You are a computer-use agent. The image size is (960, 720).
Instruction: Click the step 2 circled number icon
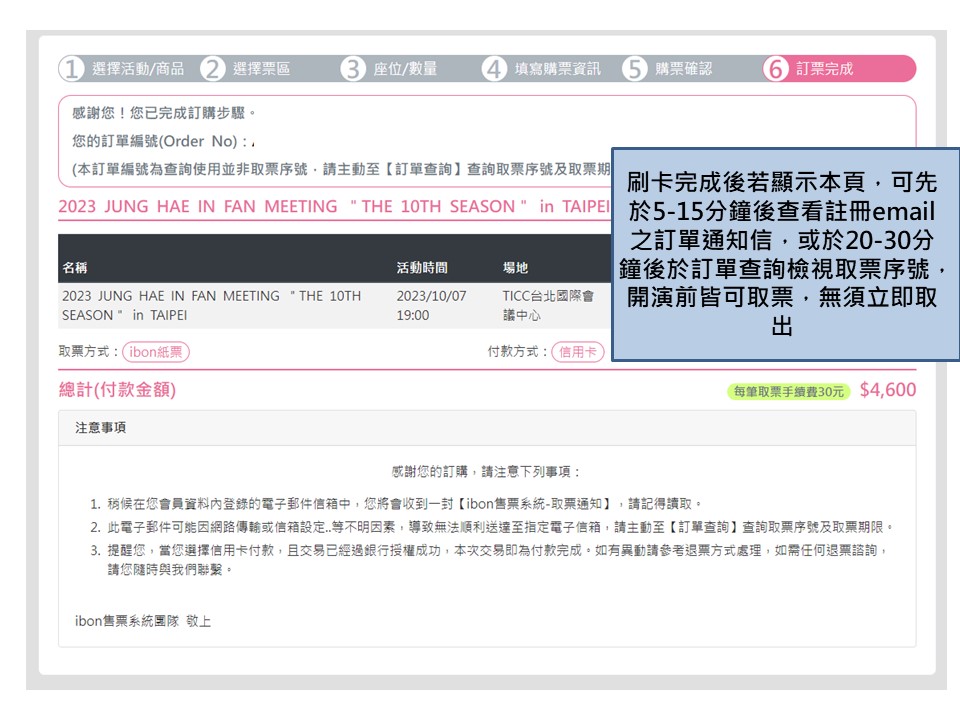[x=212, y=69]
